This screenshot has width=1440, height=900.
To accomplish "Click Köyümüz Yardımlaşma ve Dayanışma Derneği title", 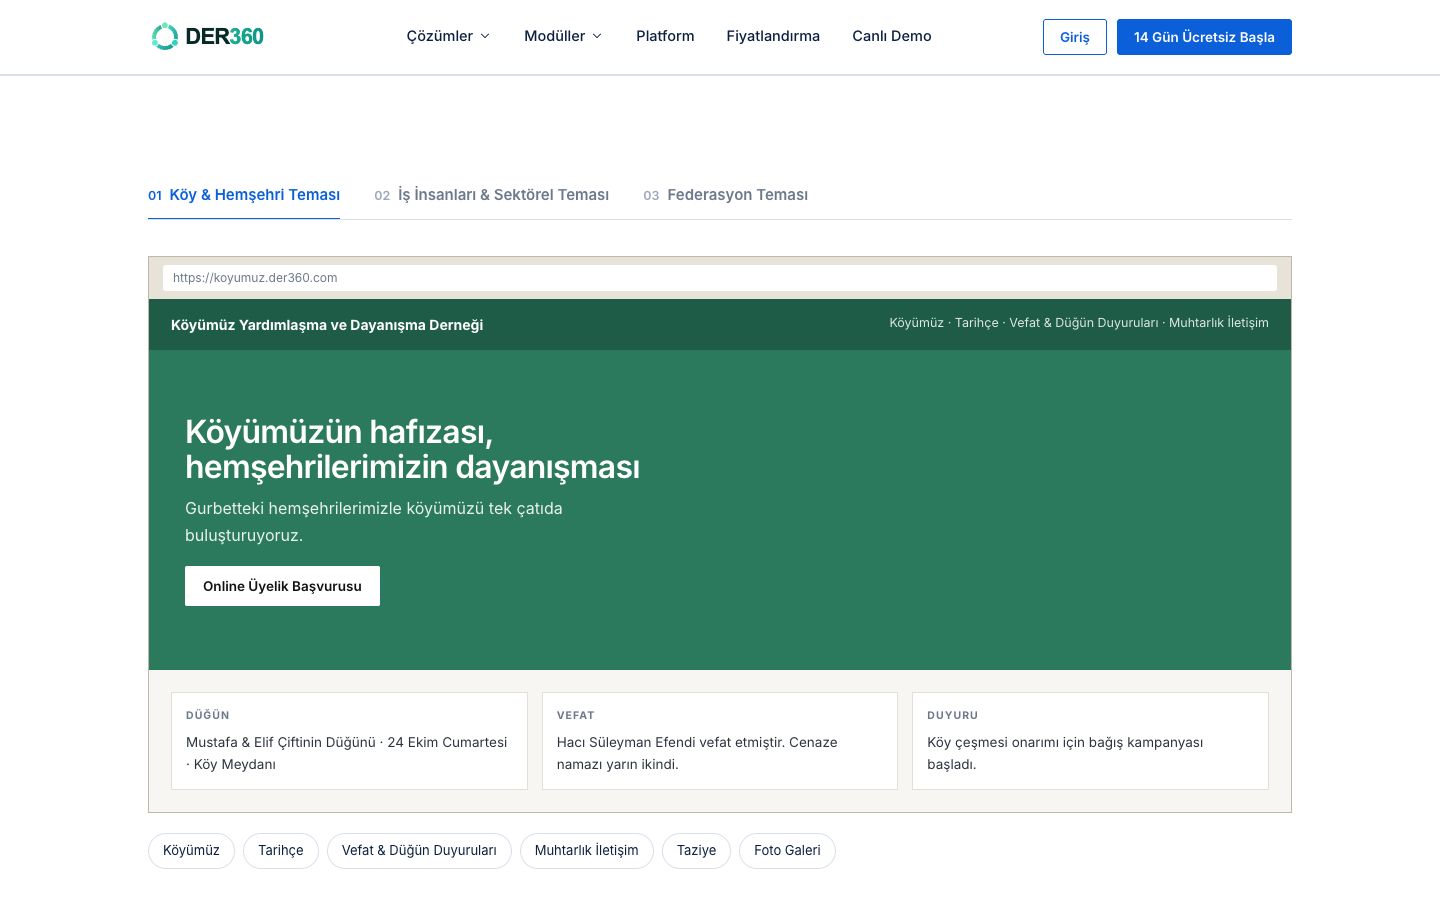I will click(x=327, y=325).
